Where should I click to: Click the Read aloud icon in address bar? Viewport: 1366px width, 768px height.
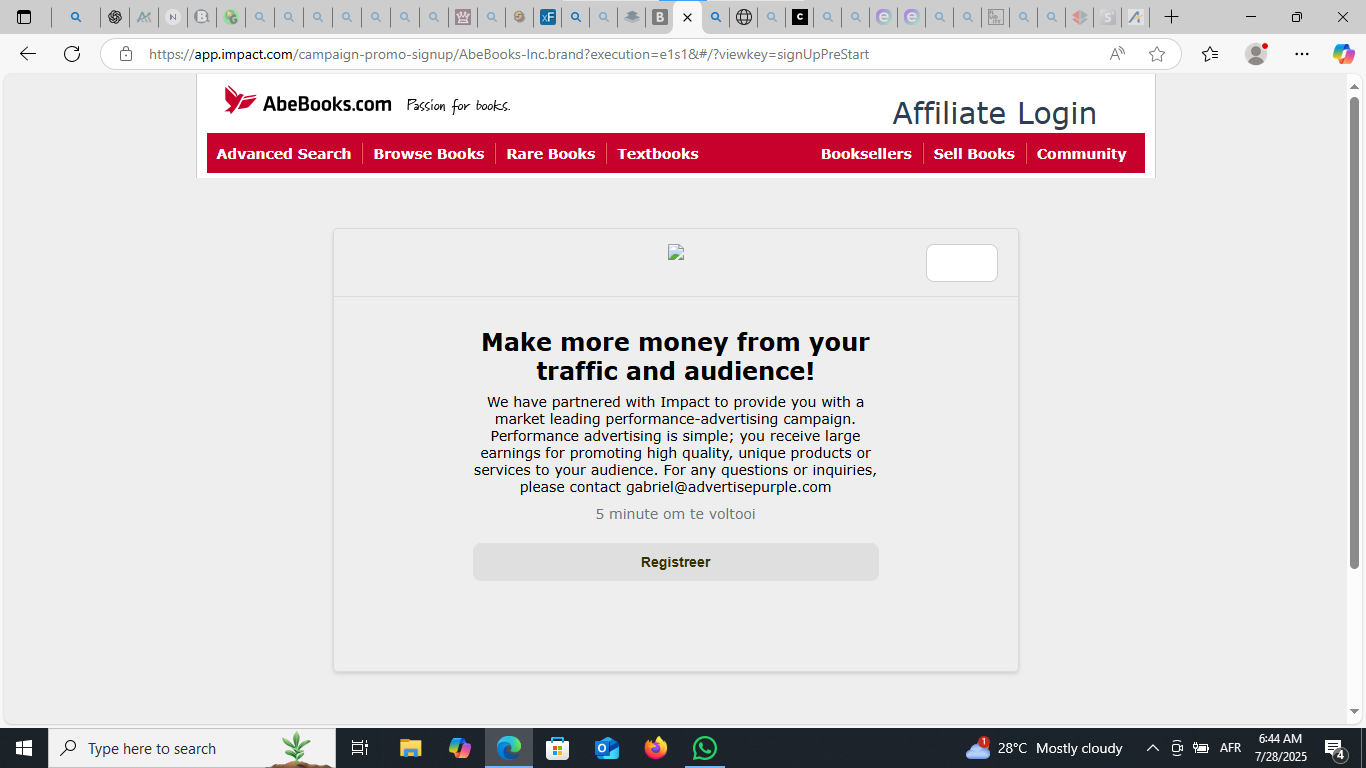pos(1118,54)
